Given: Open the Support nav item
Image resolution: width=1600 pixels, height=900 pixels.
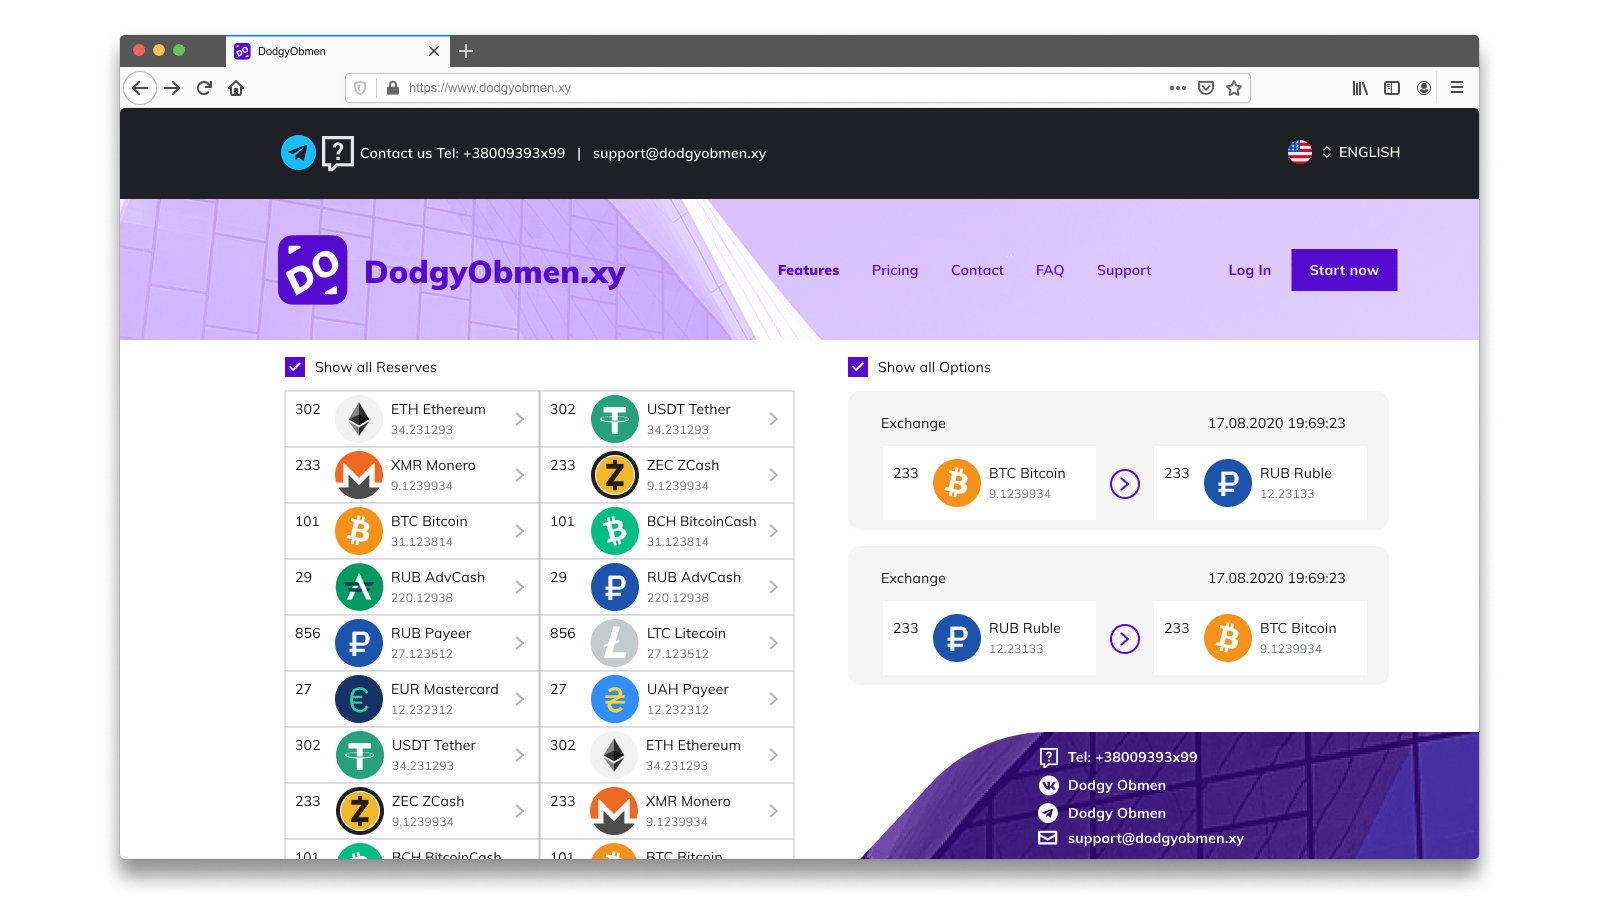Looking at the screenshot, I should (x=1124, y=270).
